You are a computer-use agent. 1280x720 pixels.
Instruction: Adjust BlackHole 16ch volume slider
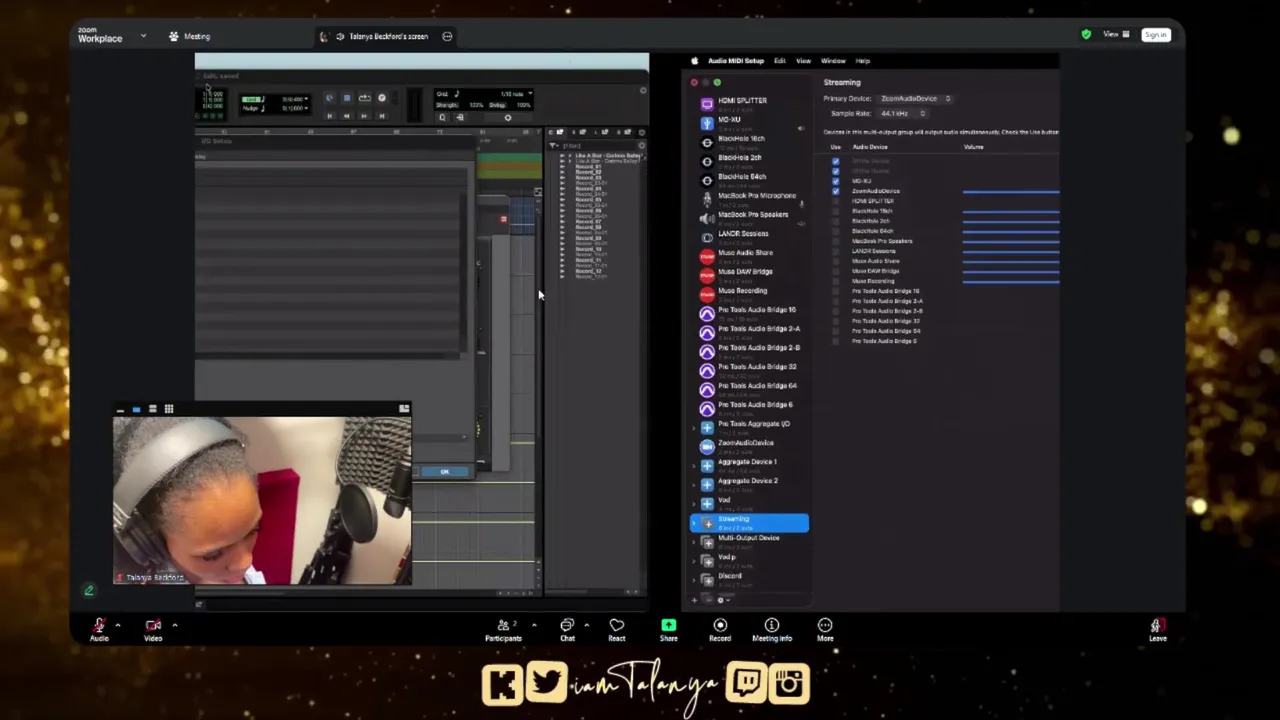pyautogui.click(x=1011, y=211)
